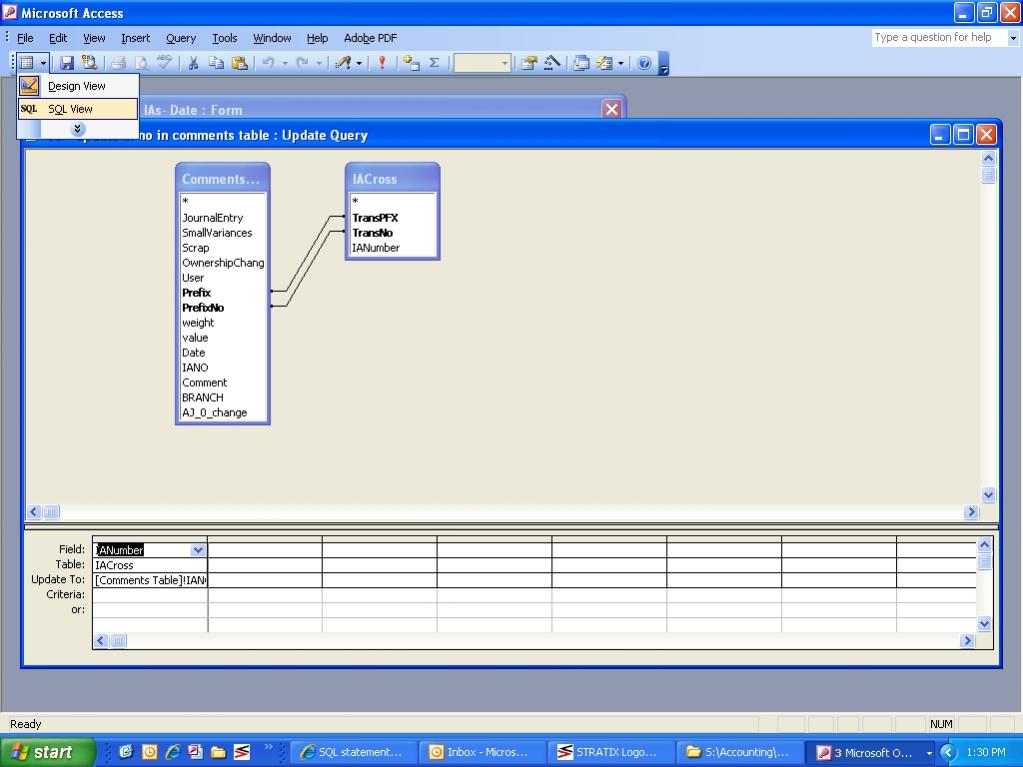The image size is (1023, 767).
Task: Save the query with the floppy icon
Action: click(x=67, y=63)
